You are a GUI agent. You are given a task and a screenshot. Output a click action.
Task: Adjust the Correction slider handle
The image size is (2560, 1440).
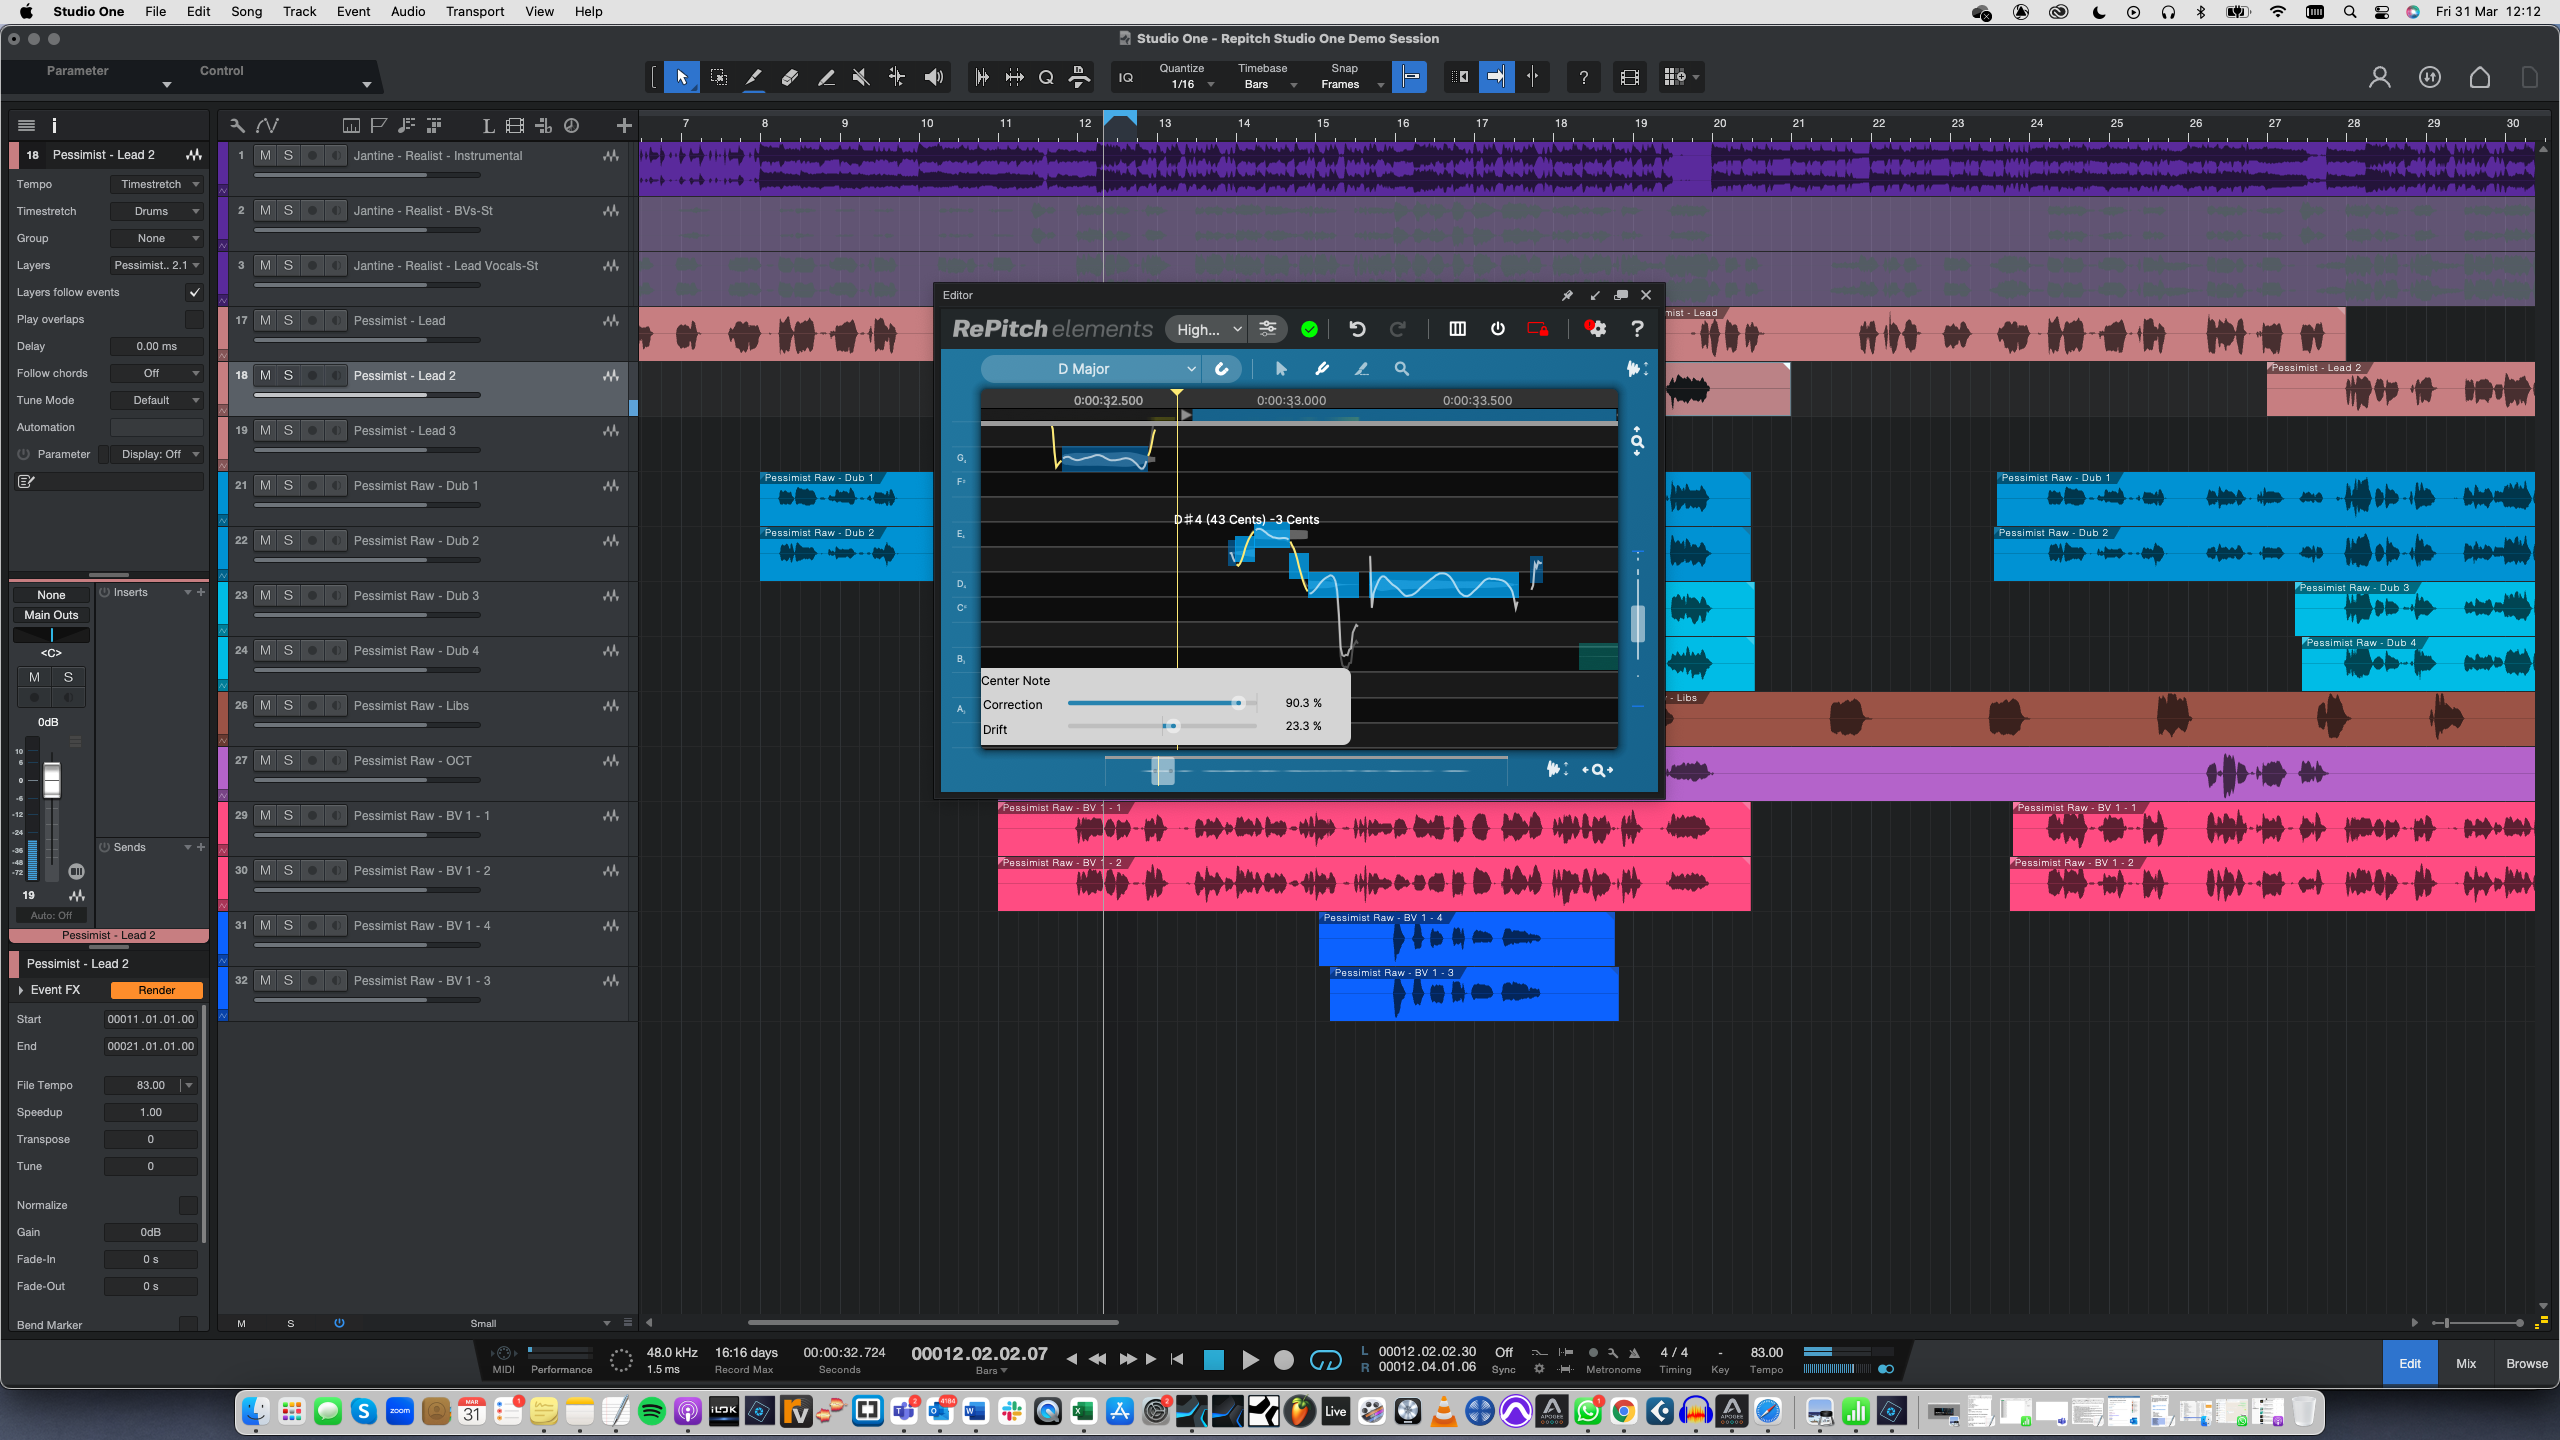(1238, 703)
